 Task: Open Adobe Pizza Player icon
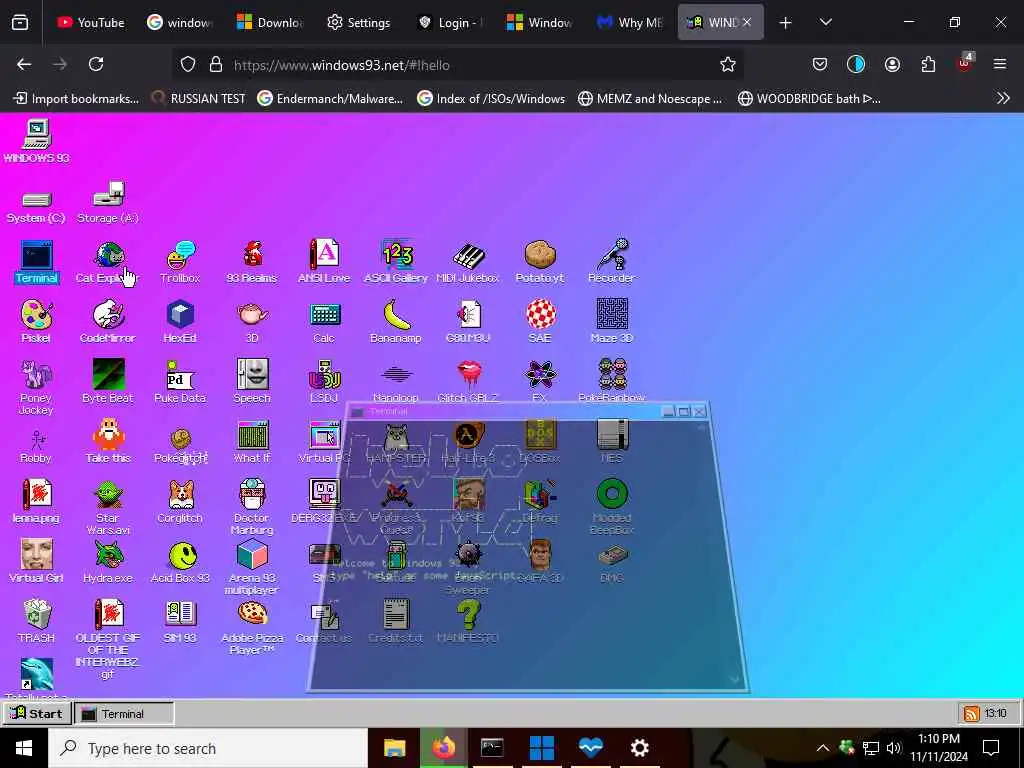click(x=252, y=628)
